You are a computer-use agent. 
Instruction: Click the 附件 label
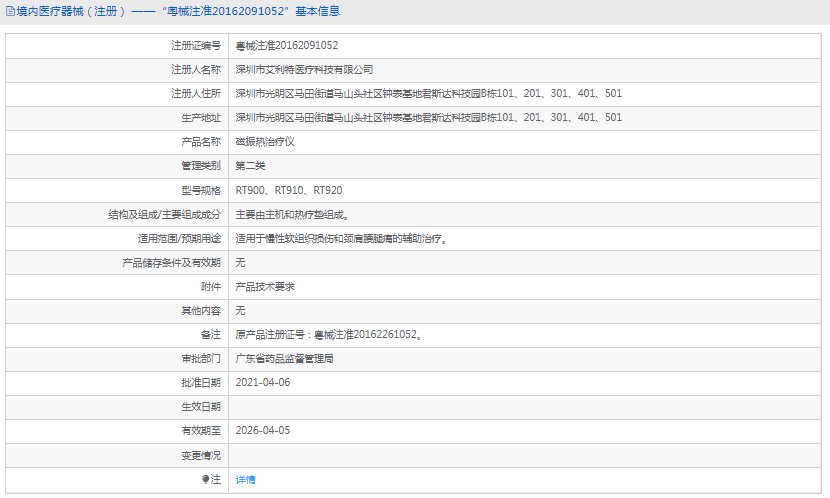(x=211, y=286)
